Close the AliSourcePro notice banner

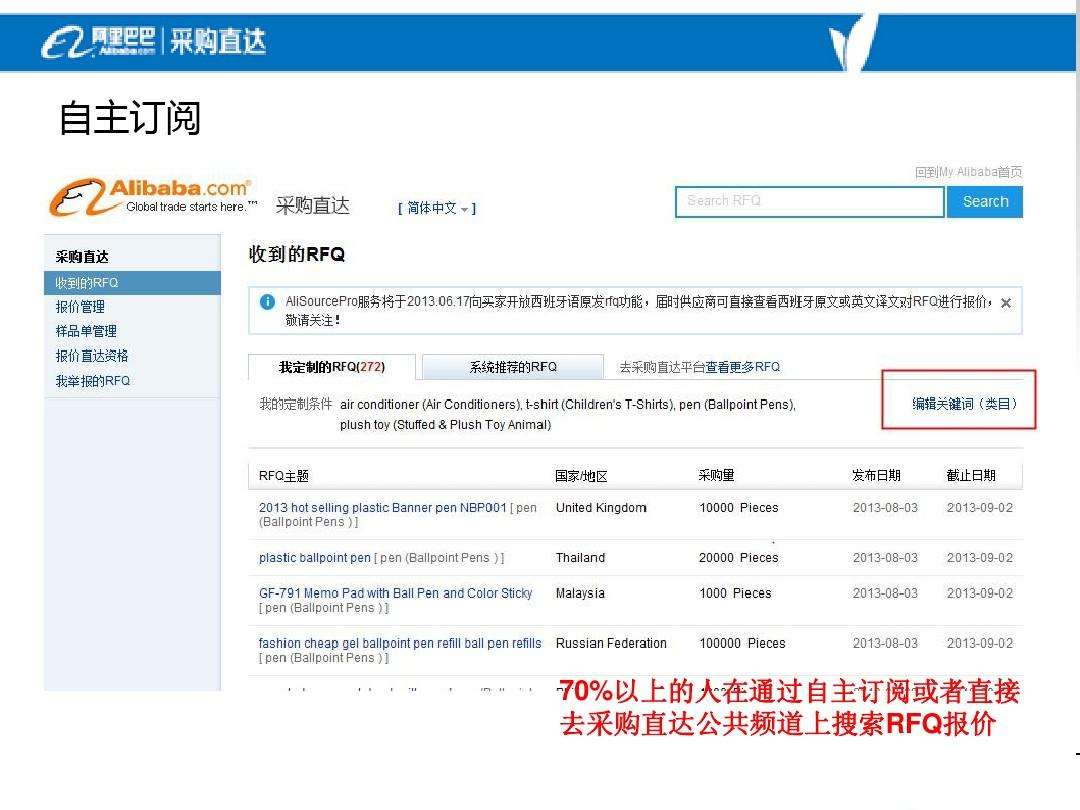click(x=1006, y=303)
